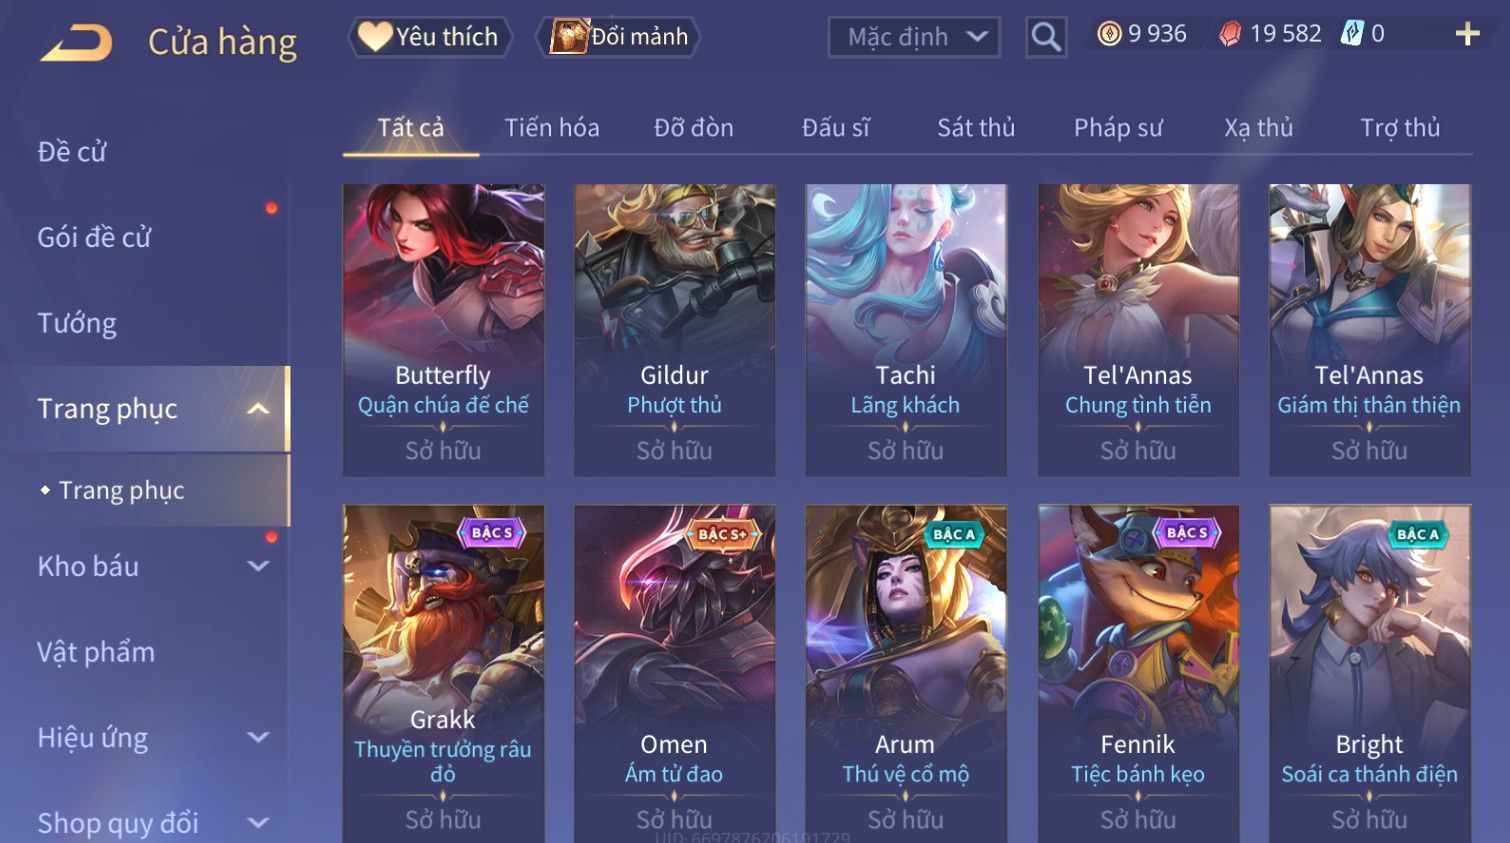Click the plus icon to add currency

tap(1467, 34)
